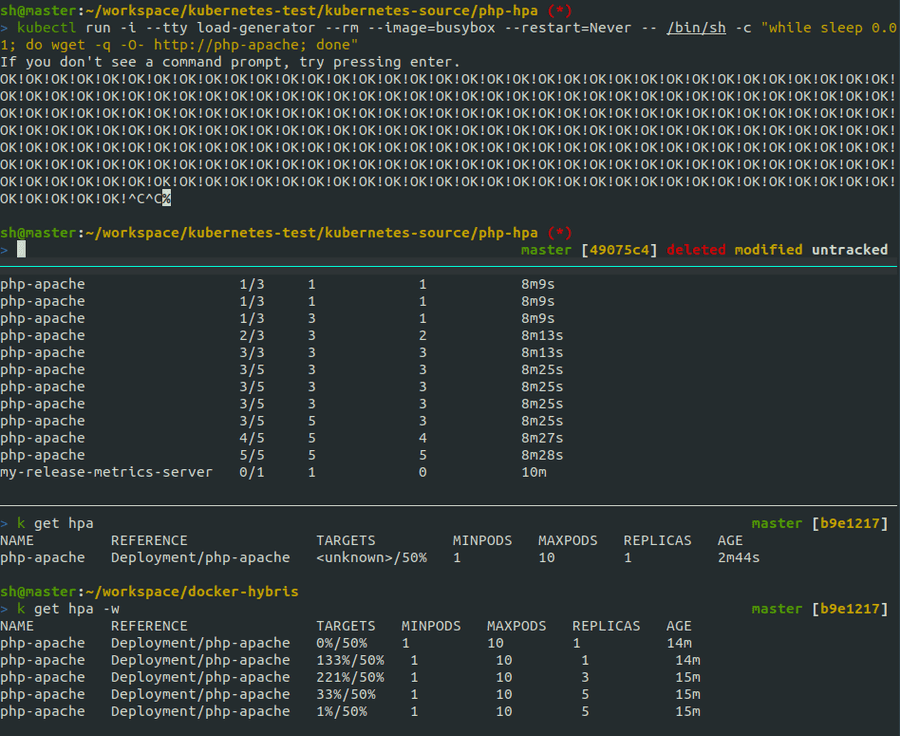This screenshot has height=736, width=900.
Task: Click 'sh@master' in the docker-hybris prompt
Action: click(x=38, y=592)
